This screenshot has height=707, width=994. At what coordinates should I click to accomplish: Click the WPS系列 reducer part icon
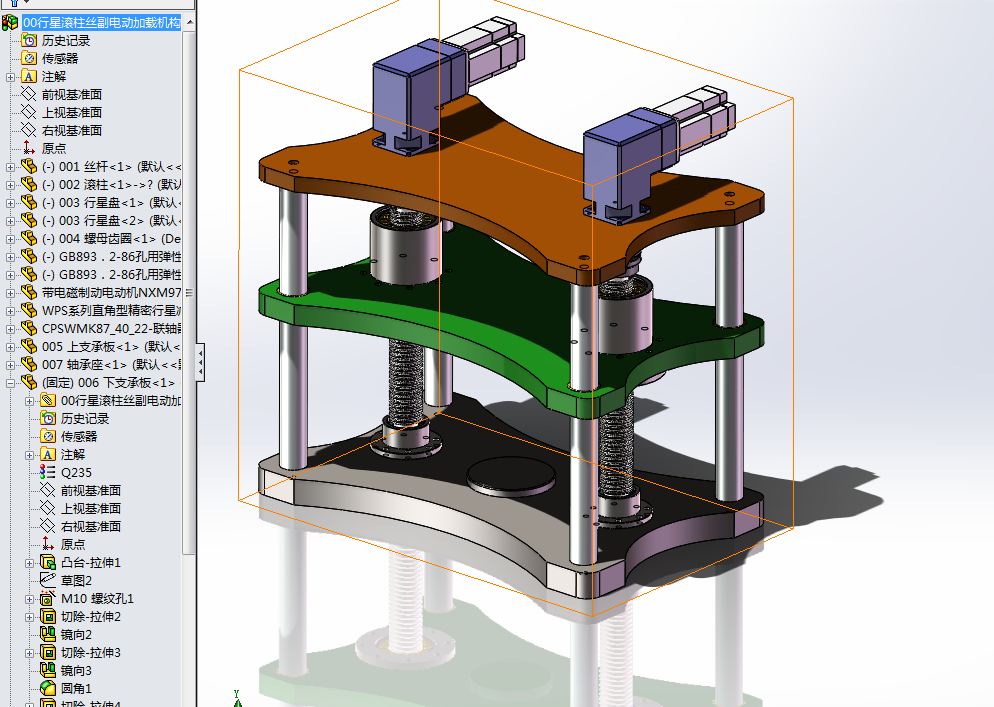(x=29, y=311)
